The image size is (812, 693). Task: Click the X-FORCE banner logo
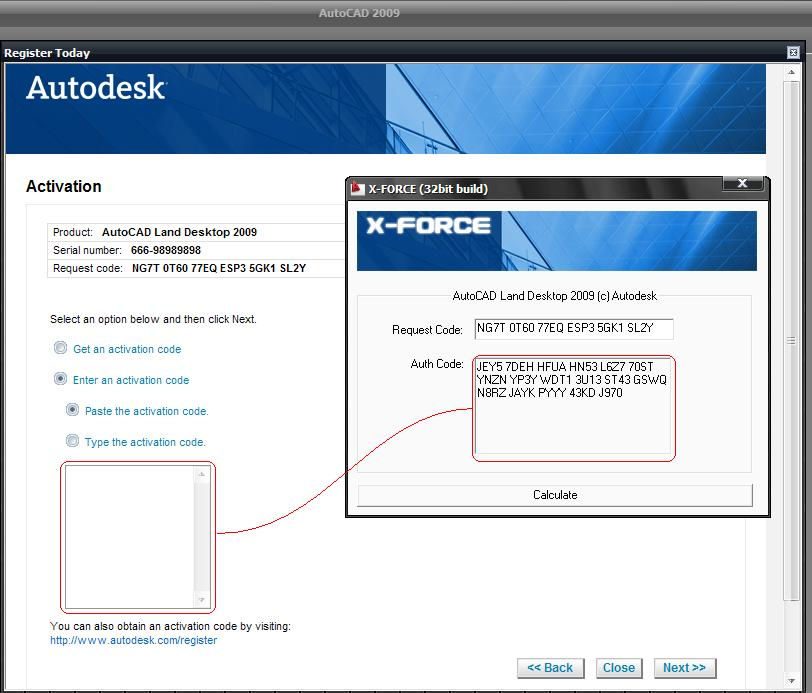coord(428,226)
